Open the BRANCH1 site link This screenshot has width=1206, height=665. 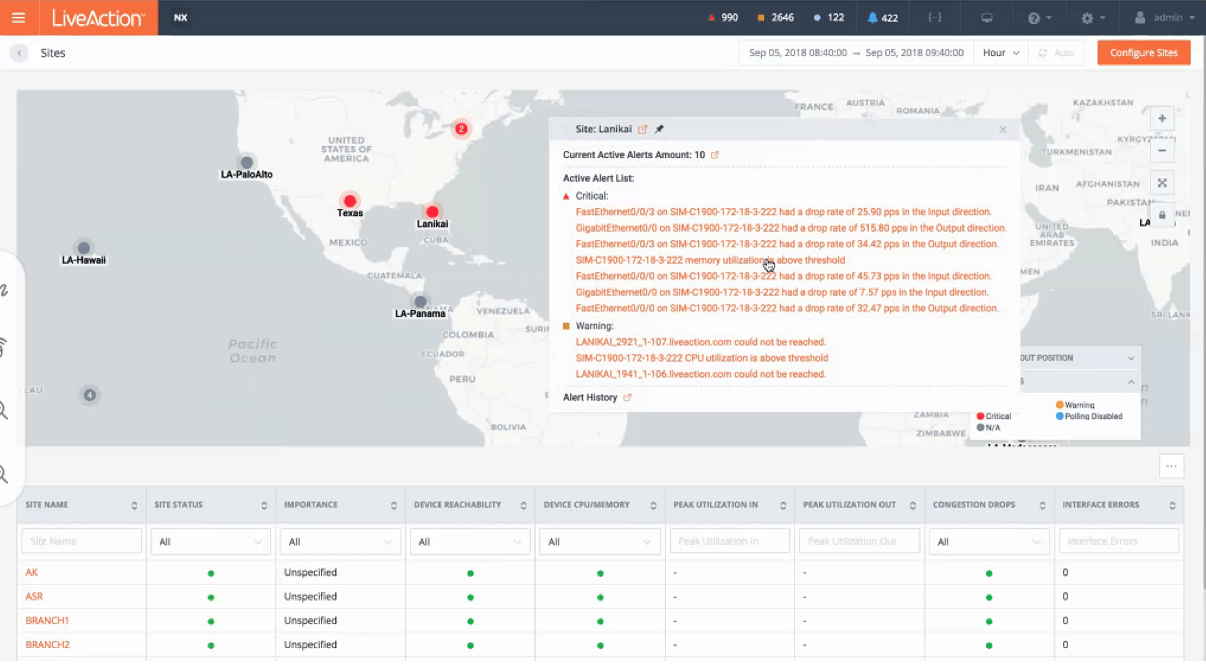[47, 621]
